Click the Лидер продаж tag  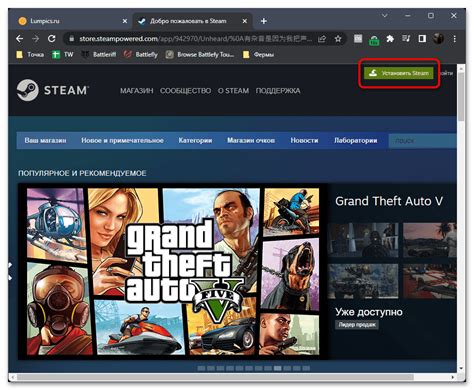click(357, 325)
